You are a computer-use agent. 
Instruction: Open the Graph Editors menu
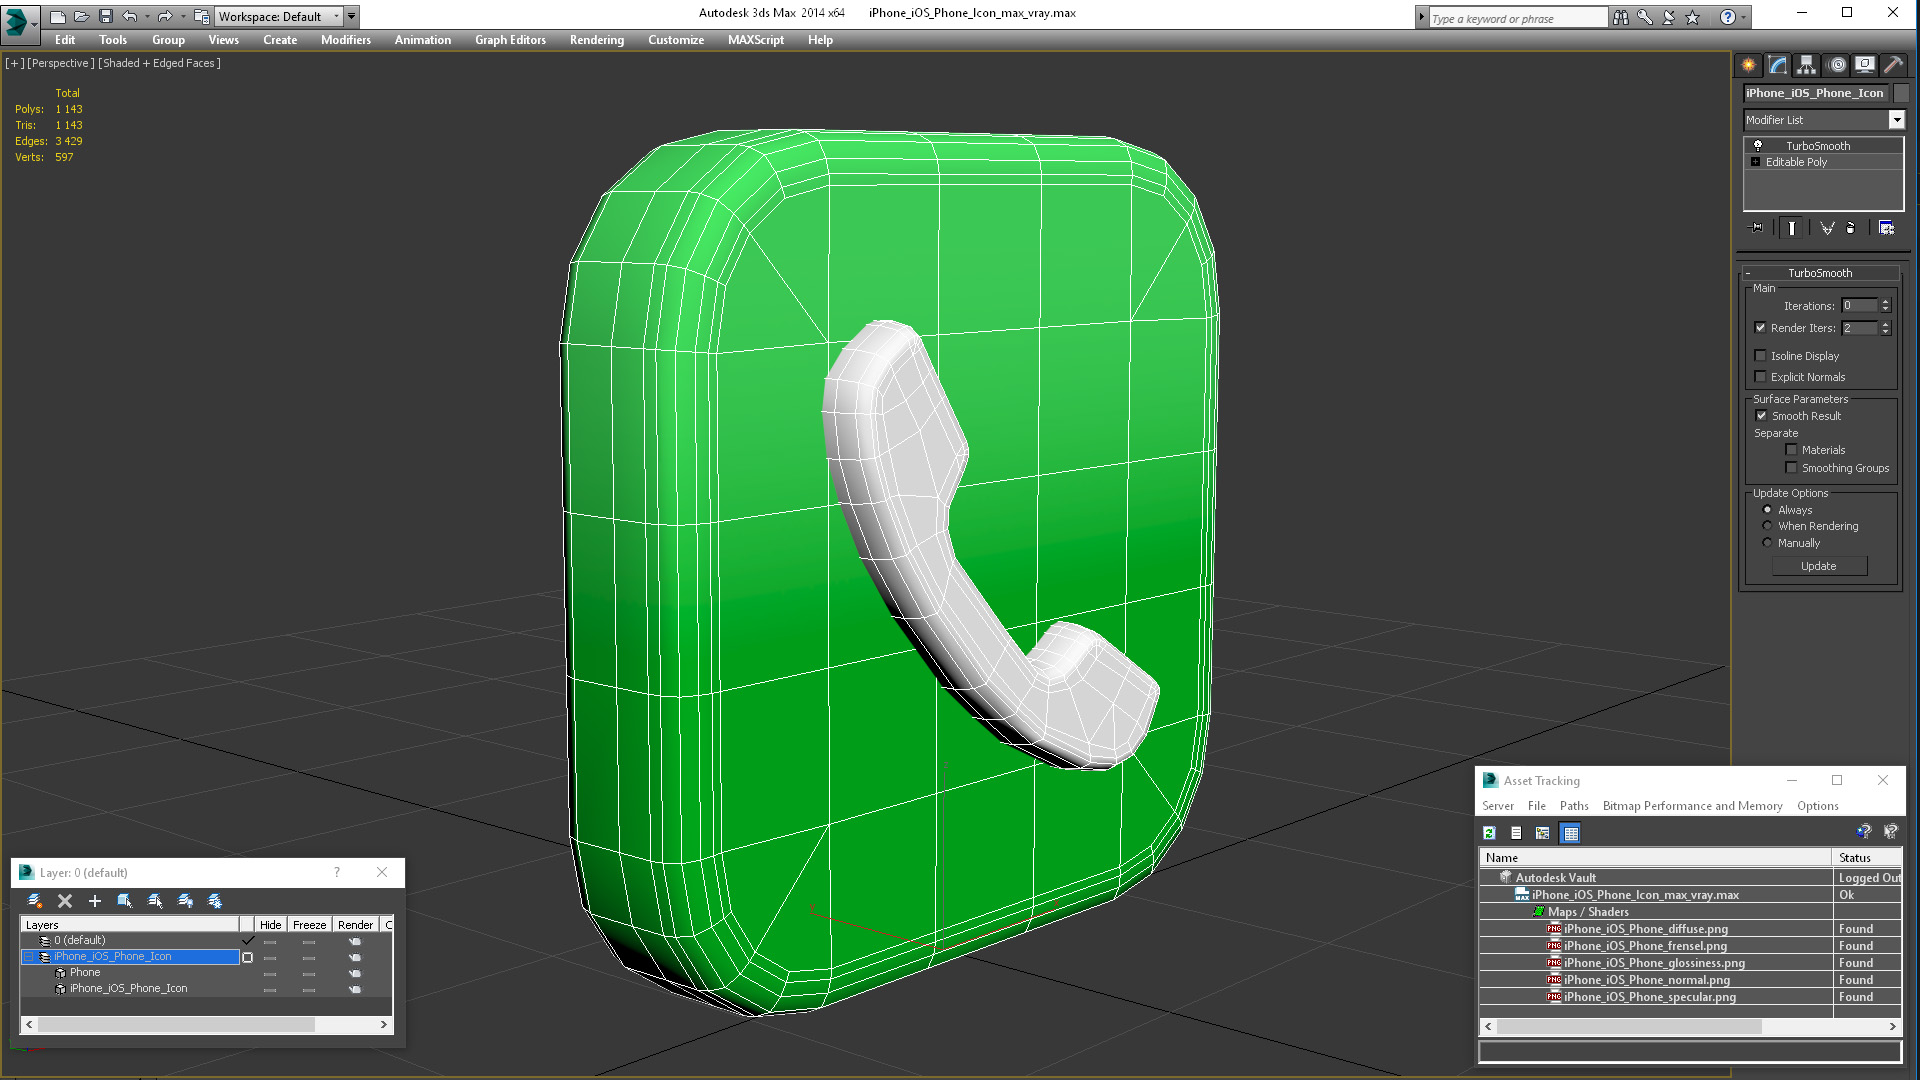tap(510, 40)
